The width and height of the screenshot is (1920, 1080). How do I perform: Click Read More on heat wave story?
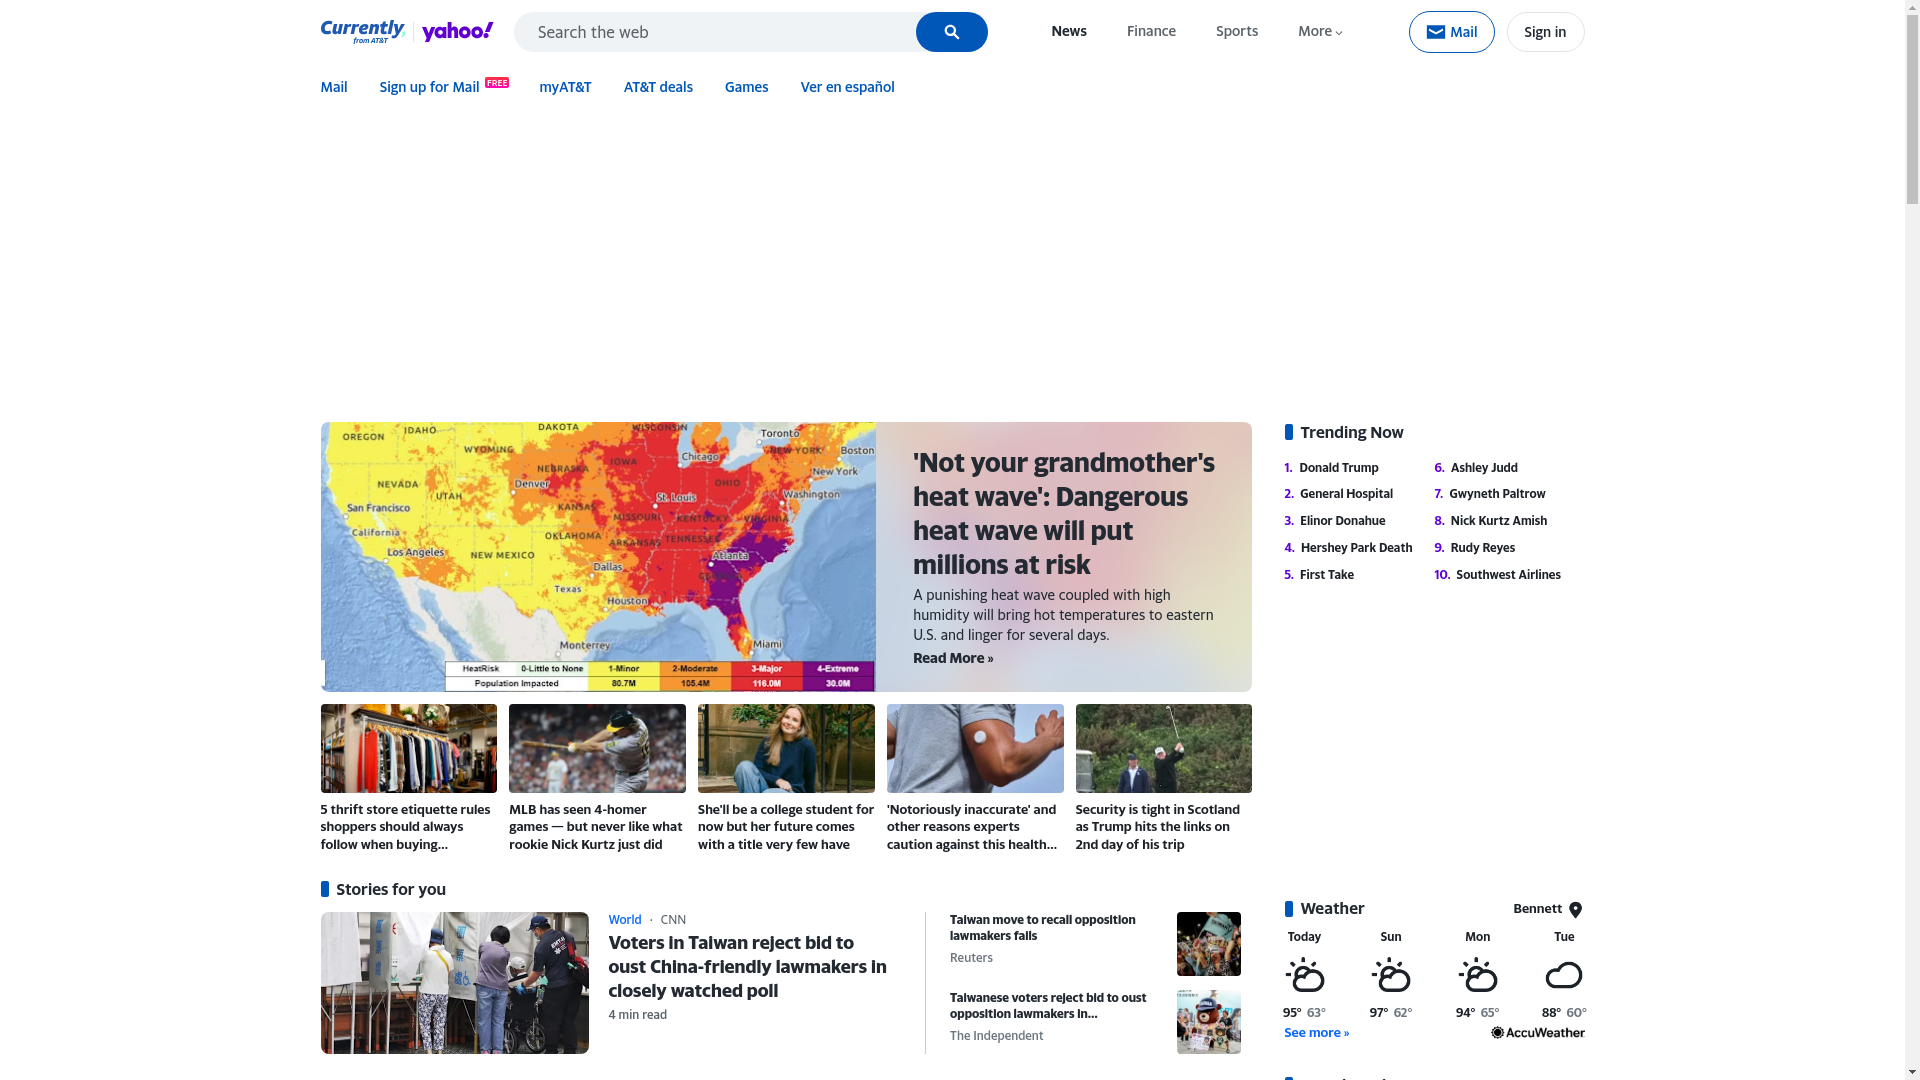953,658
